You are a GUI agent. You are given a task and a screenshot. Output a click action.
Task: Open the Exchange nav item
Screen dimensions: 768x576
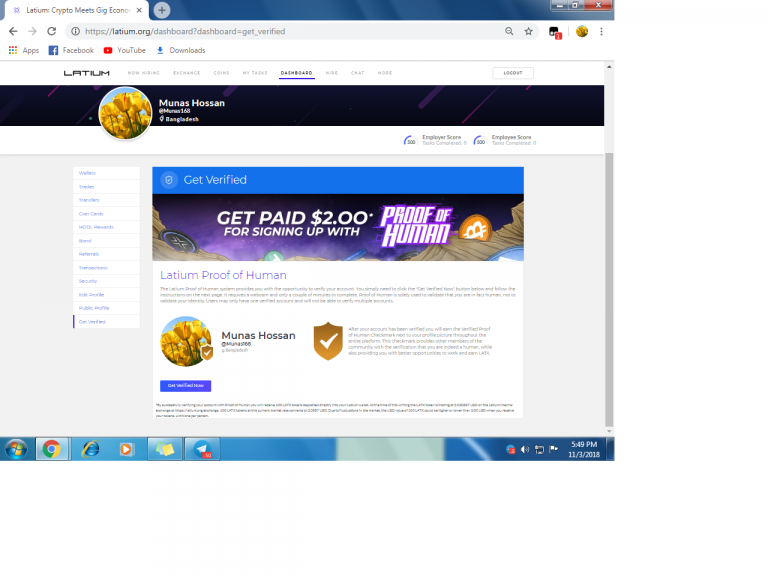(x=186, y=73)
